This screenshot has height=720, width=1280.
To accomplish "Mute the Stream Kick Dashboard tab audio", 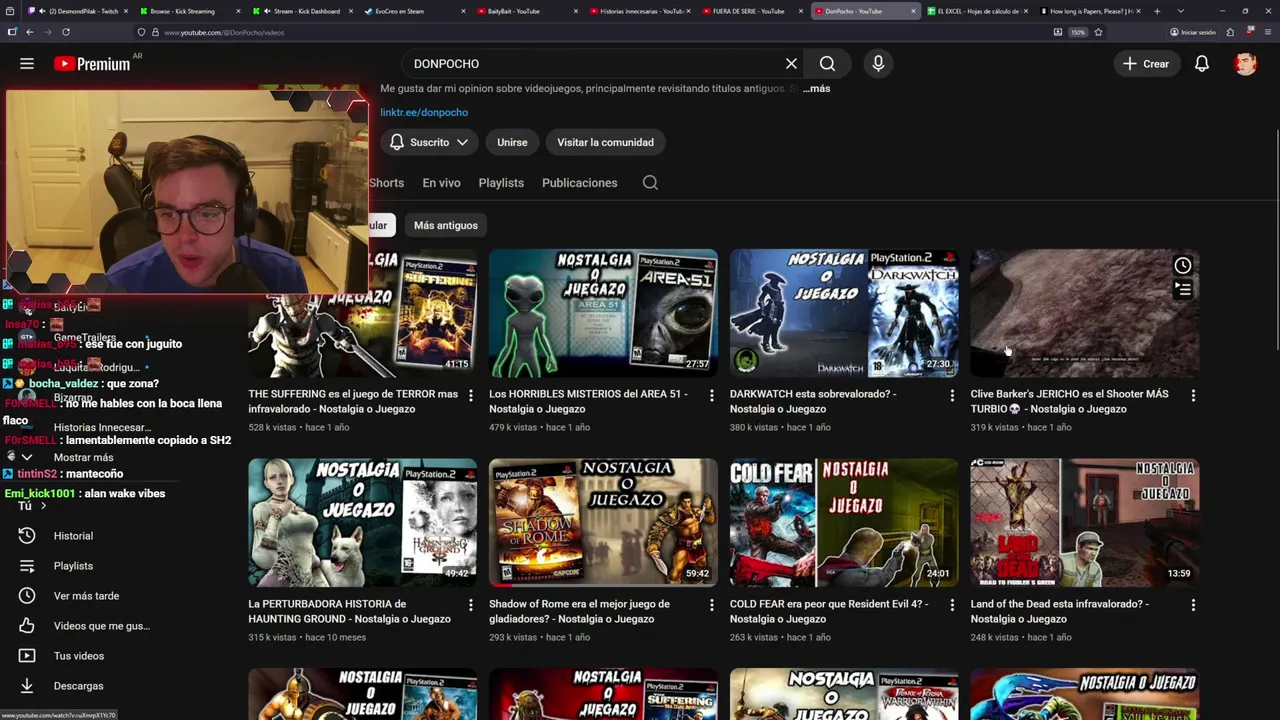I will [x=267, y=11].
